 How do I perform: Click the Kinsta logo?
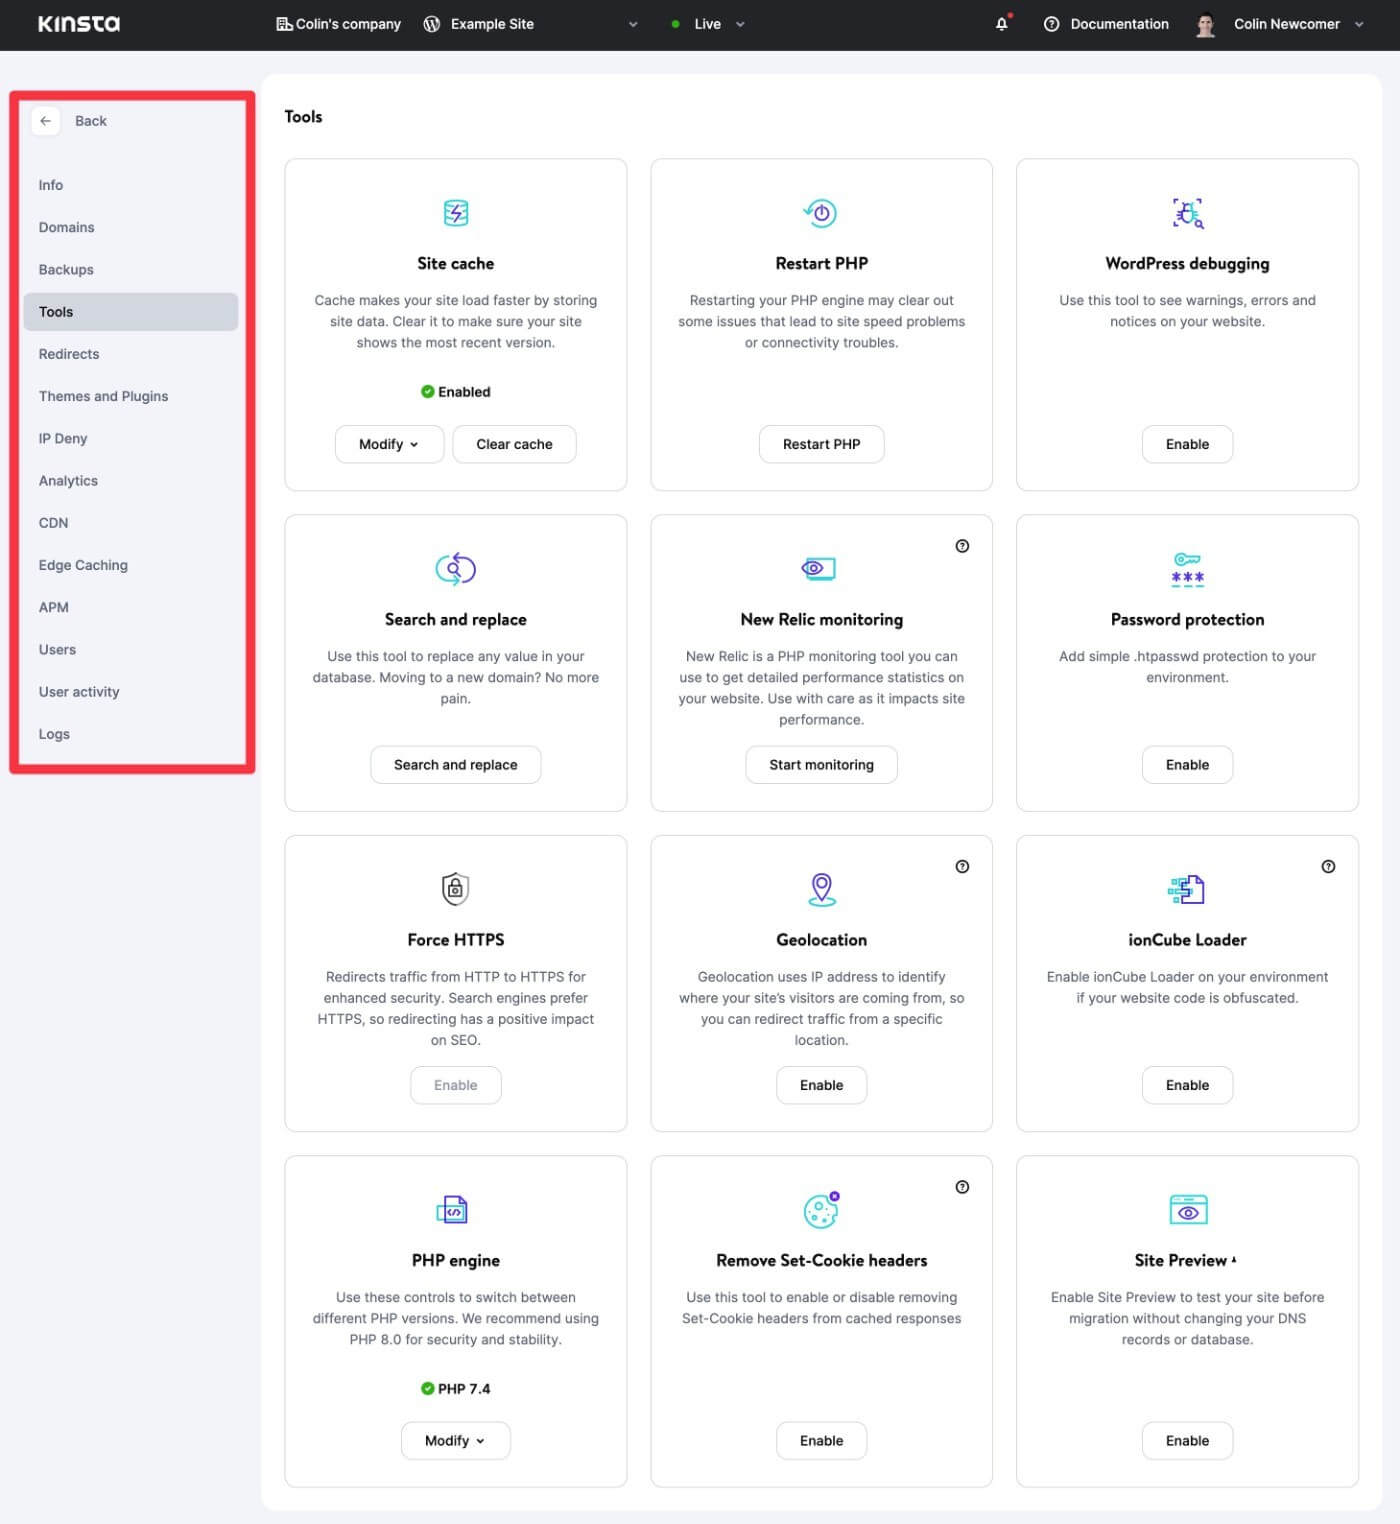pos(79,24)
